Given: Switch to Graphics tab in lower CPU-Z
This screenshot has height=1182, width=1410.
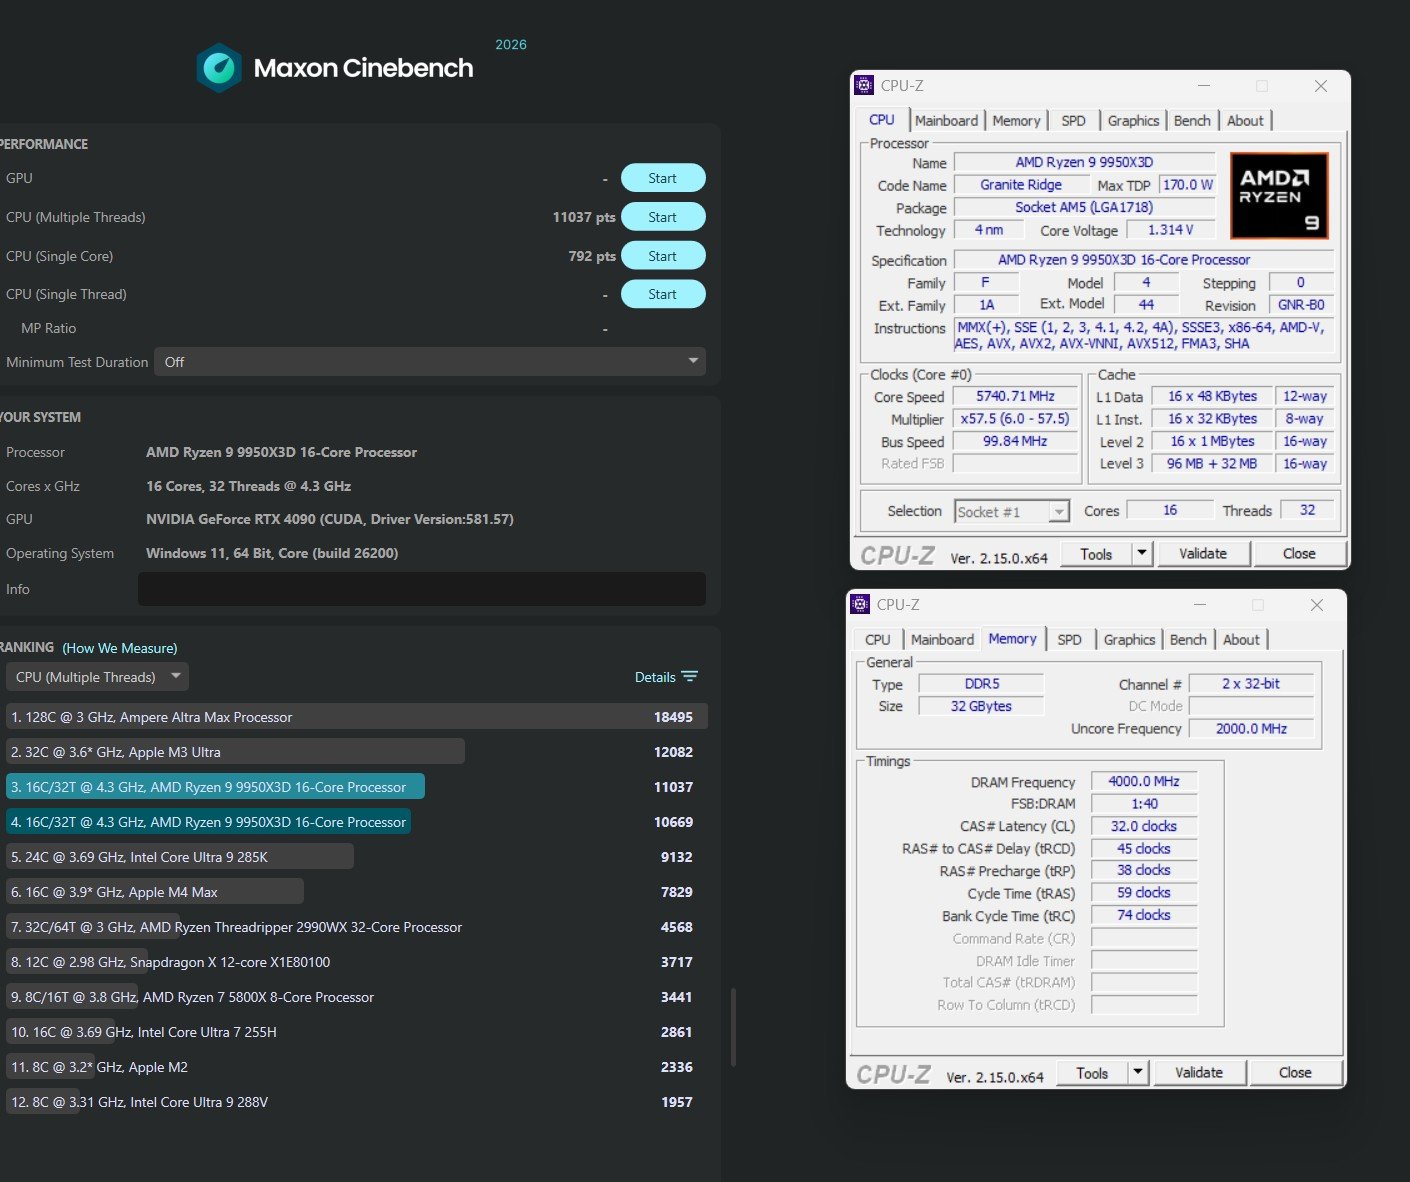Looking at the screenshot, I should pos(1130,640).
